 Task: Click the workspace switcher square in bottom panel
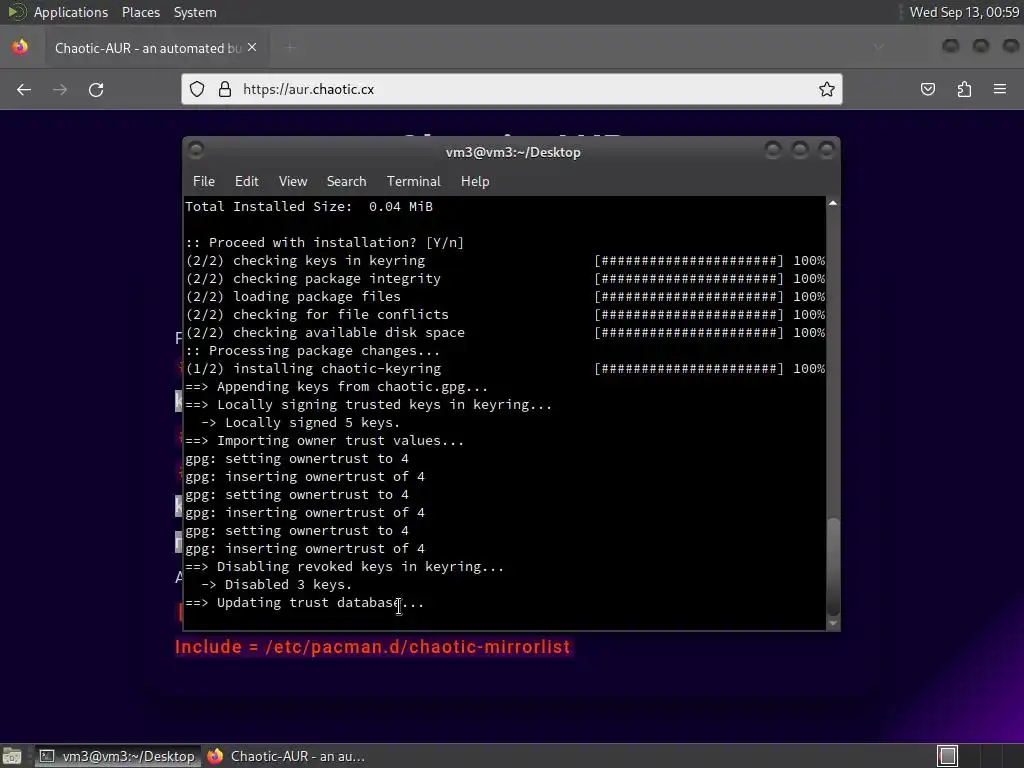click(948, 756)
